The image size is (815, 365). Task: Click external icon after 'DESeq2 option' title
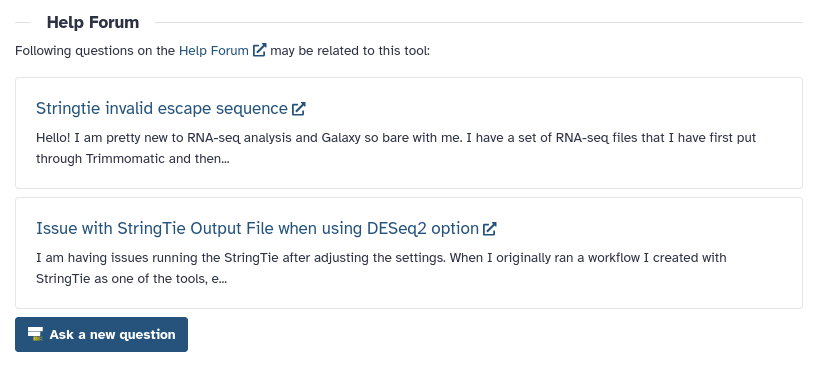(x=490, y=229)
